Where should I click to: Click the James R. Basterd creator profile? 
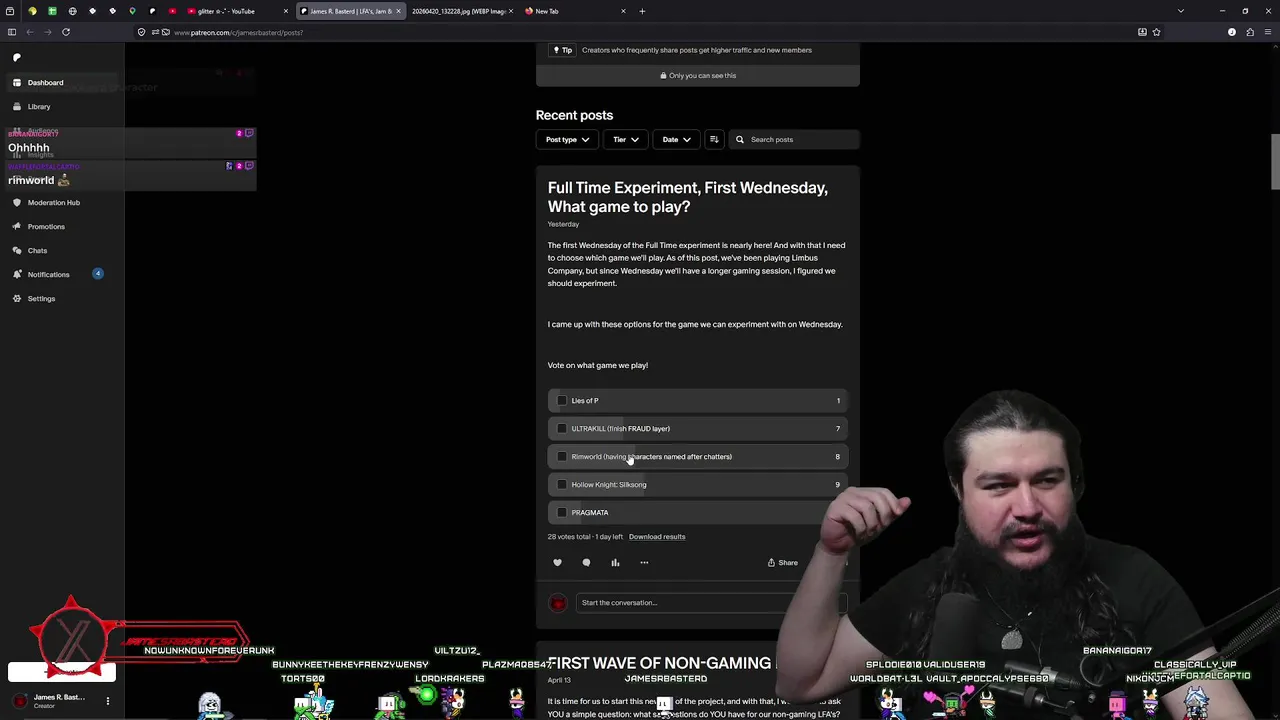[x=50, y=701]
